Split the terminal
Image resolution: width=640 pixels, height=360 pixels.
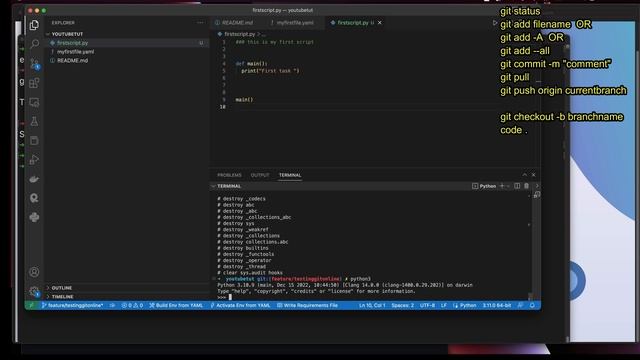pos(517,186)
